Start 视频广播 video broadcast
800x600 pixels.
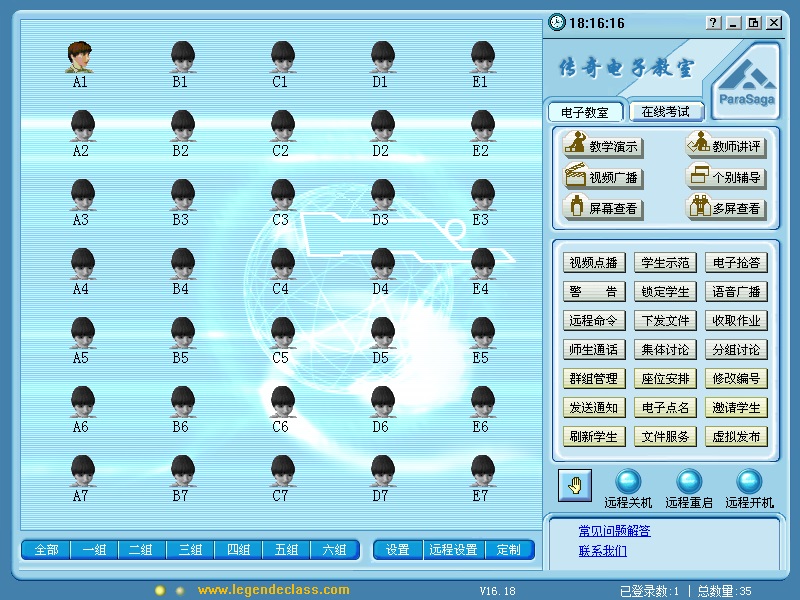click(603, 177)
